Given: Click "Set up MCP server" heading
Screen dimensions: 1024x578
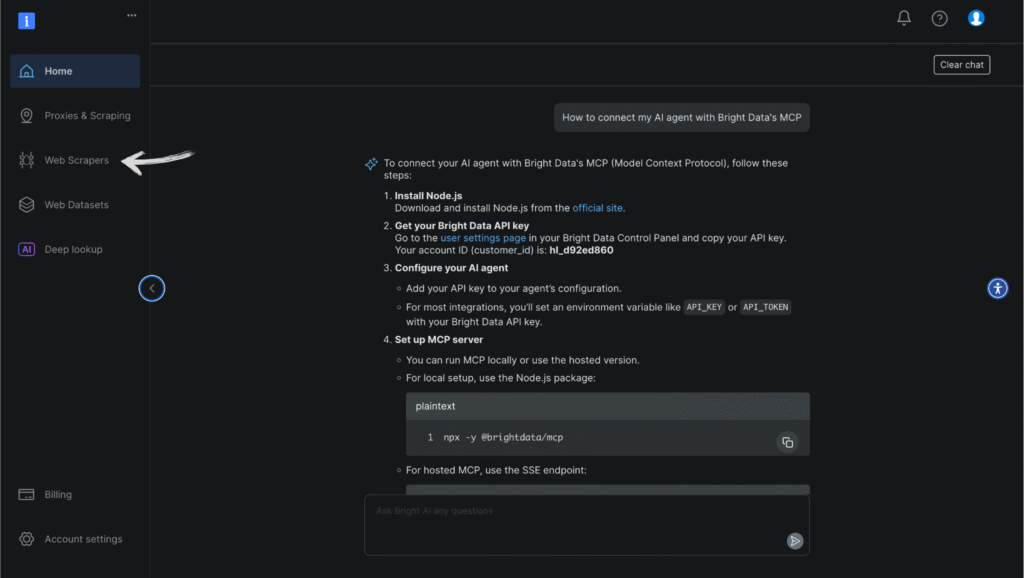Looking at the screenshot, I should (439, 340).
